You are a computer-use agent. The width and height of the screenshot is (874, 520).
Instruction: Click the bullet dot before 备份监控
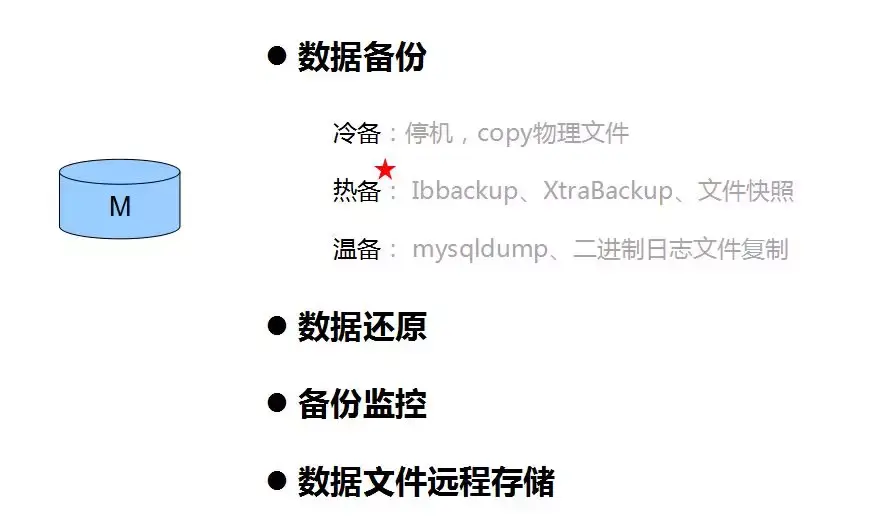coord(277,403)
